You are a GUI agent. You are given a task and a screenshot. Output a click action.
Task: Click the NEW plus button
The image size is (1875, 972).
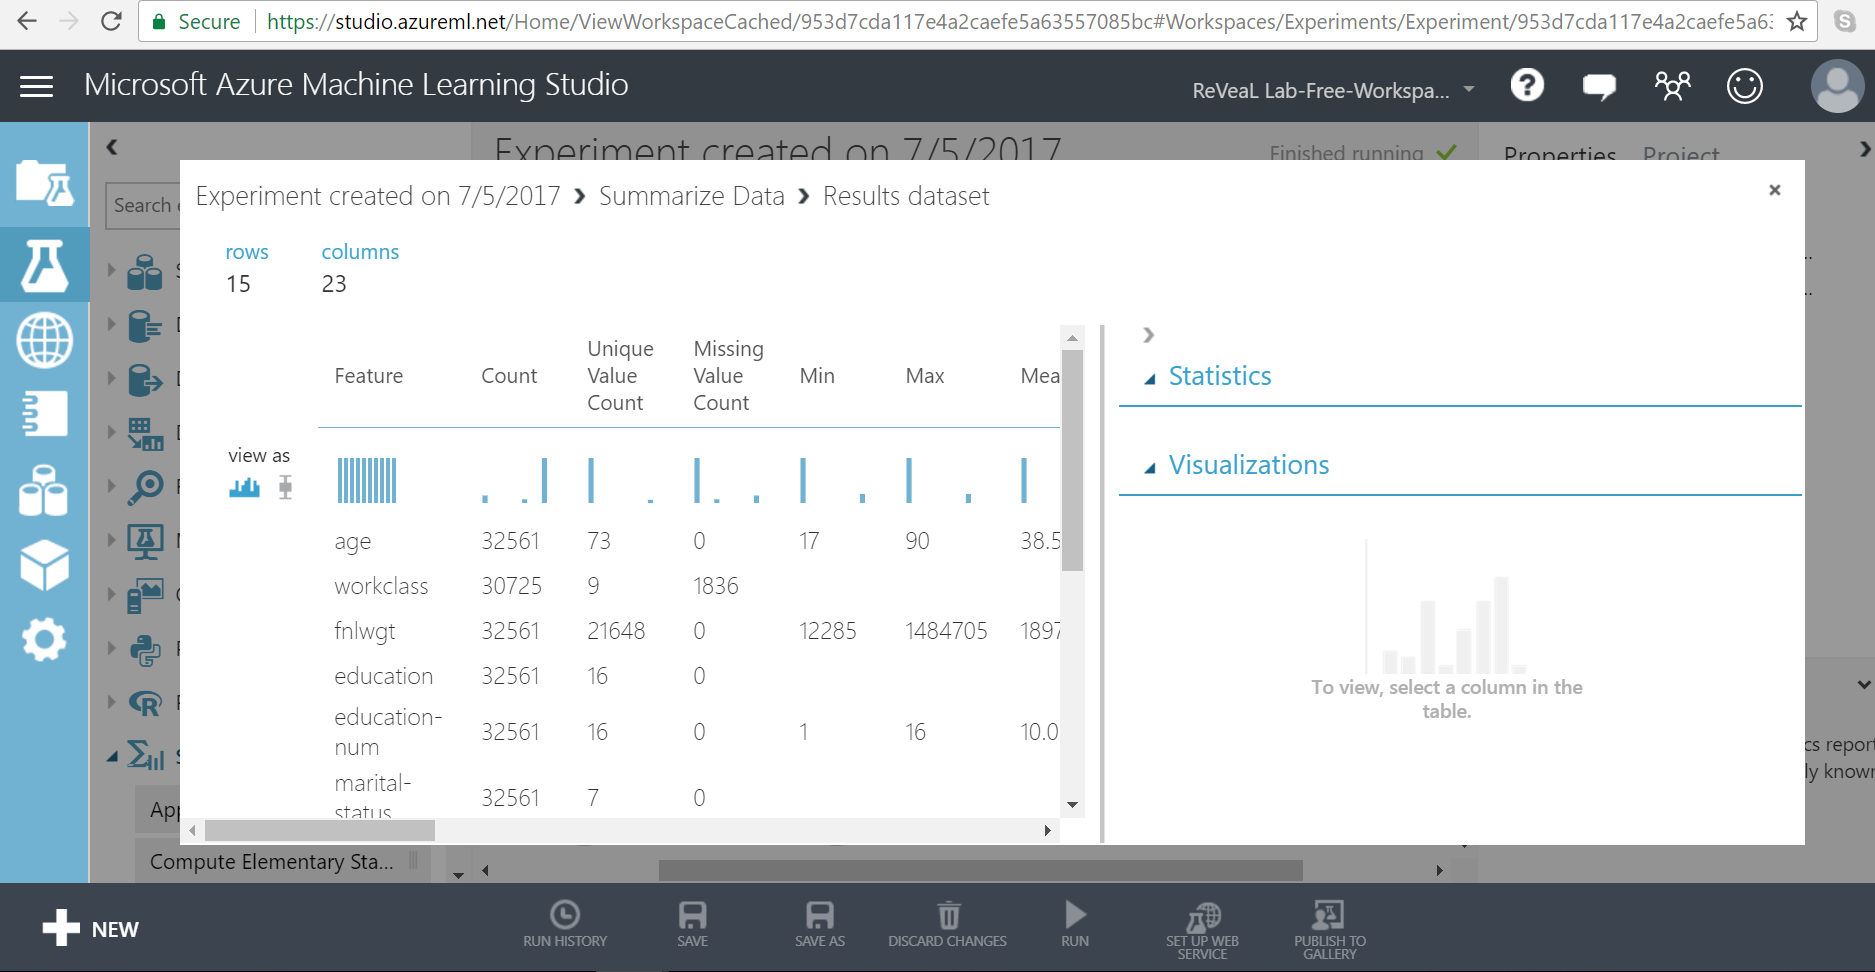pos(90,929)
